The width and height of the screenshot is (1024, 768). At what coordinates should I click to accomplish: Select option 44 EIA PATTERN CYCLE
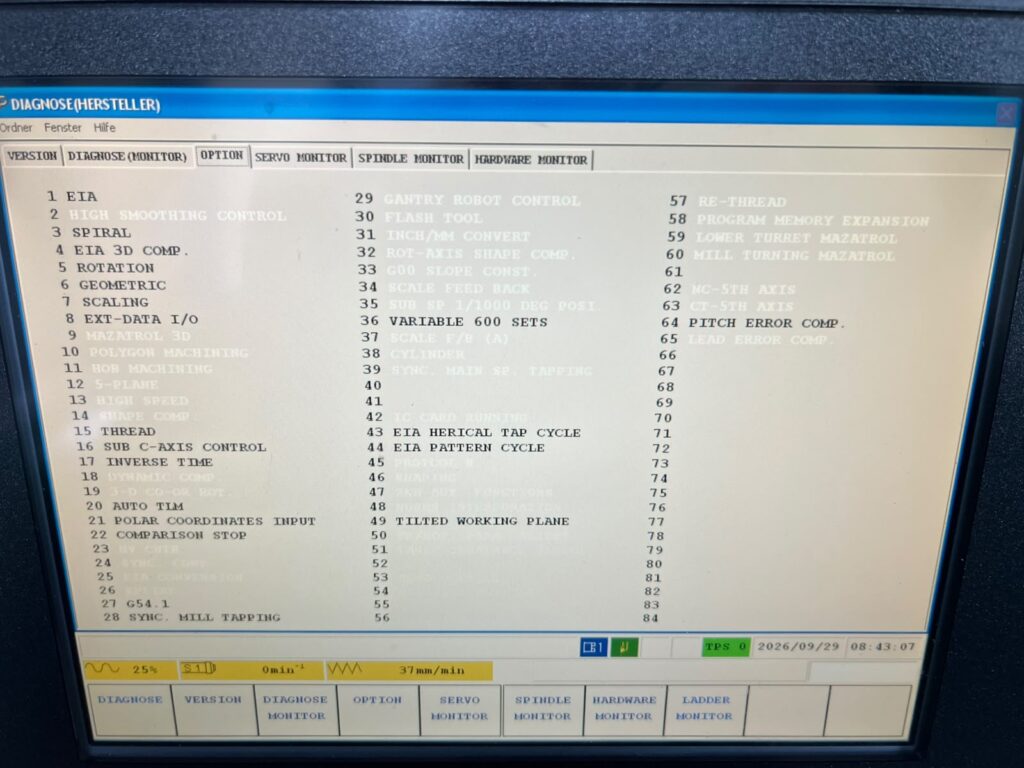pos(456,447)
